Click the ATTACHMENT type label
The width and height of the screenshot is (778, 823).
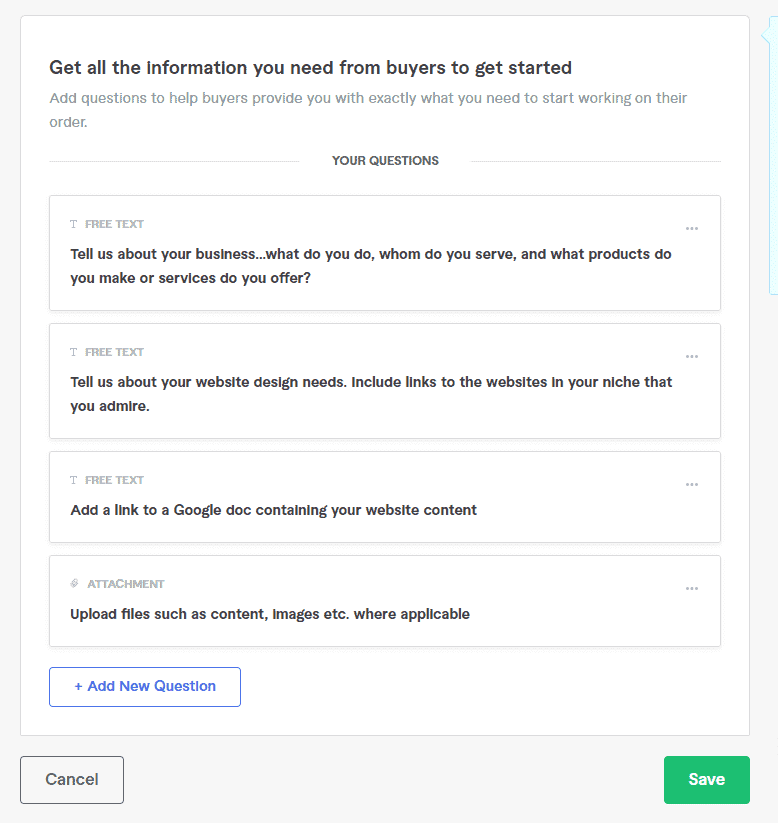coord(126,584)
